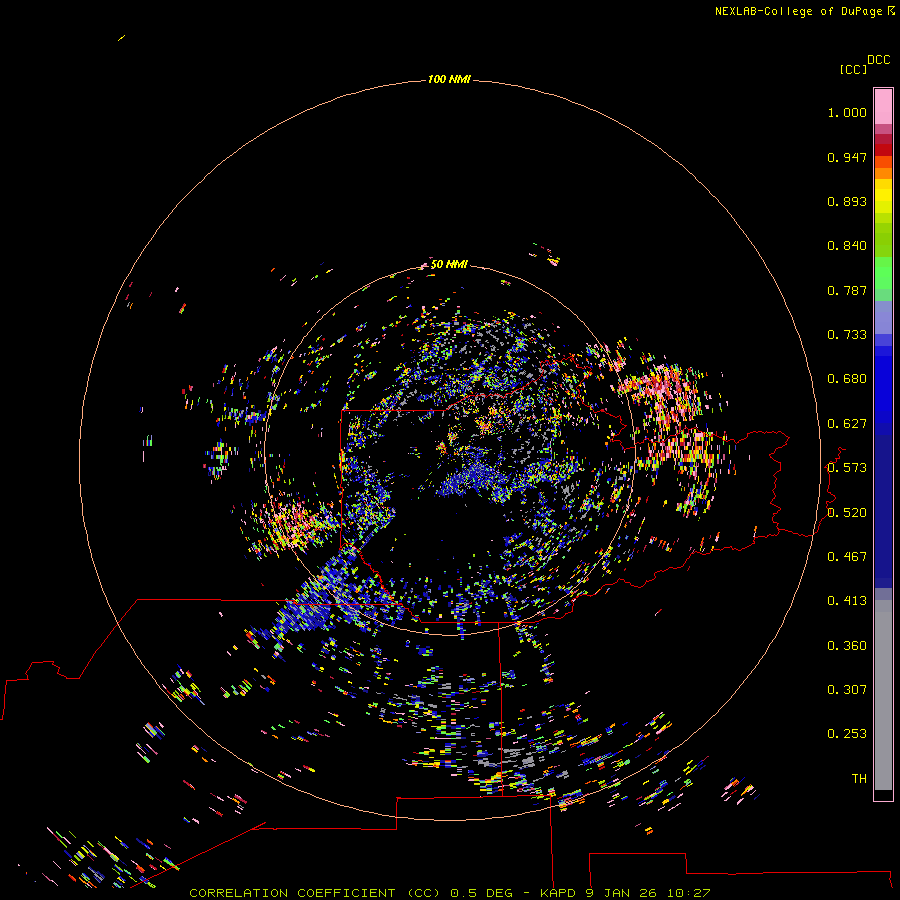Image resolution: width=900 pixels, height=900 pixels.
Task: Select the 1.000 legend value
Action: coord(847,112)
